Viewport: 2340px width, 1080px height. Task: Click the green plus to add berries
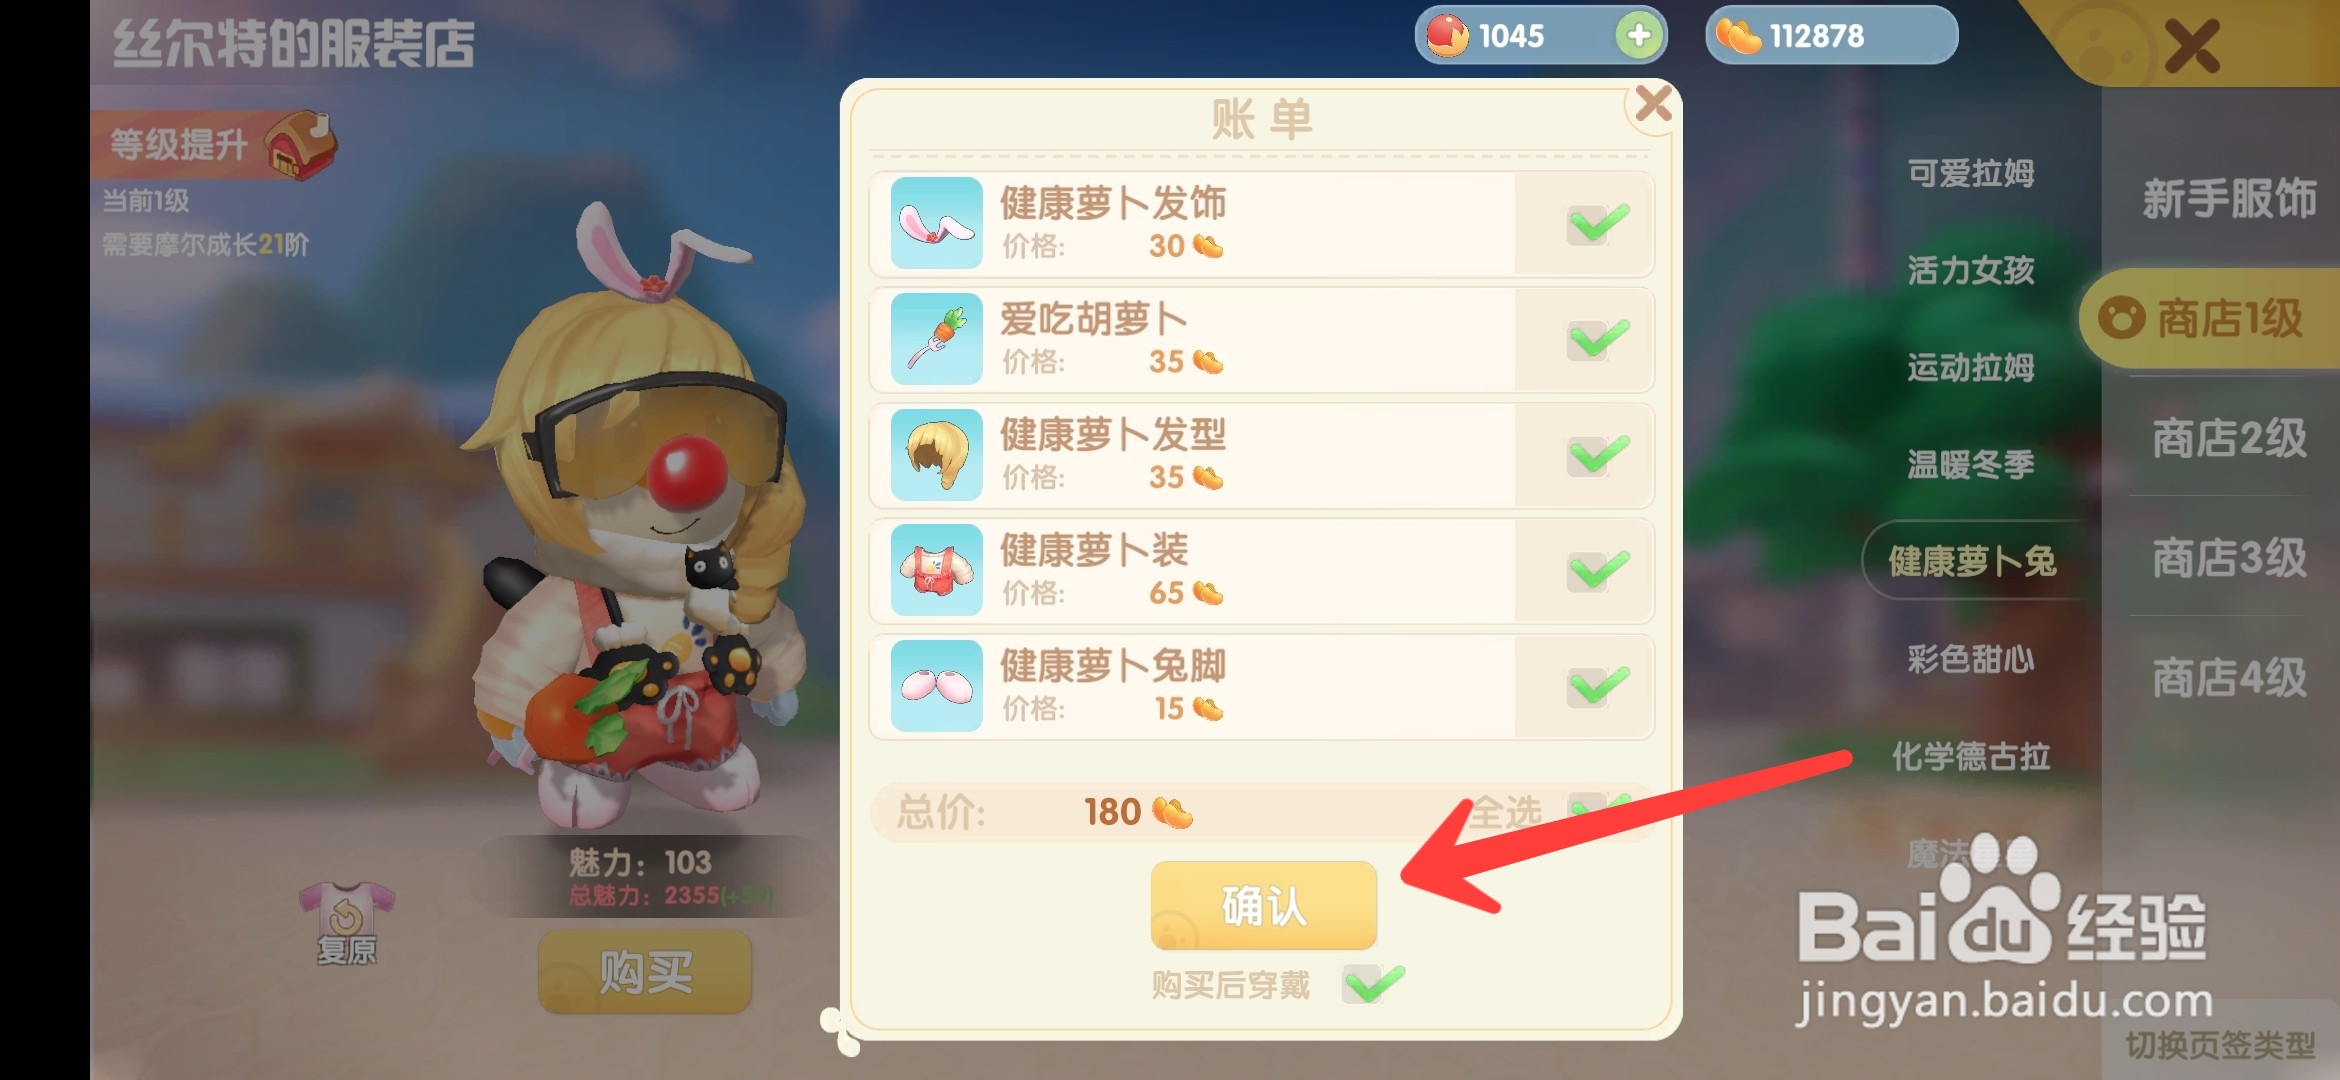1639,35
